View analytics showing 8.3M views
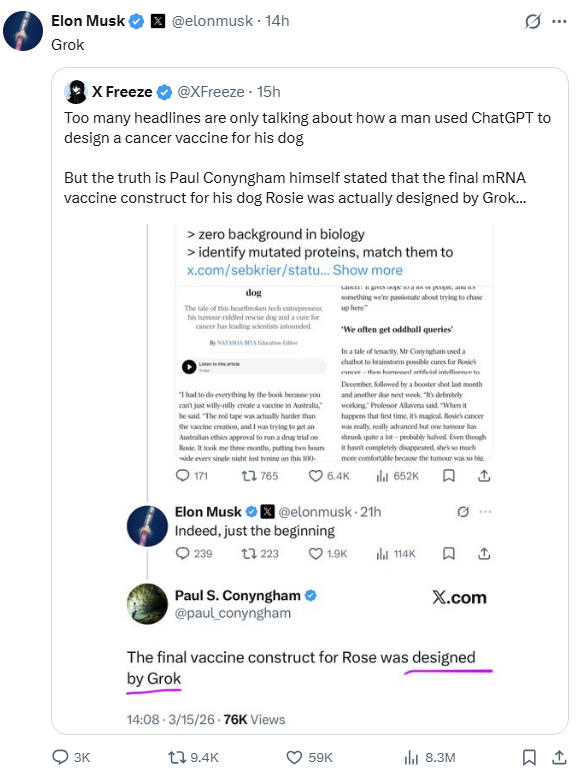 [x=430, y=757]
